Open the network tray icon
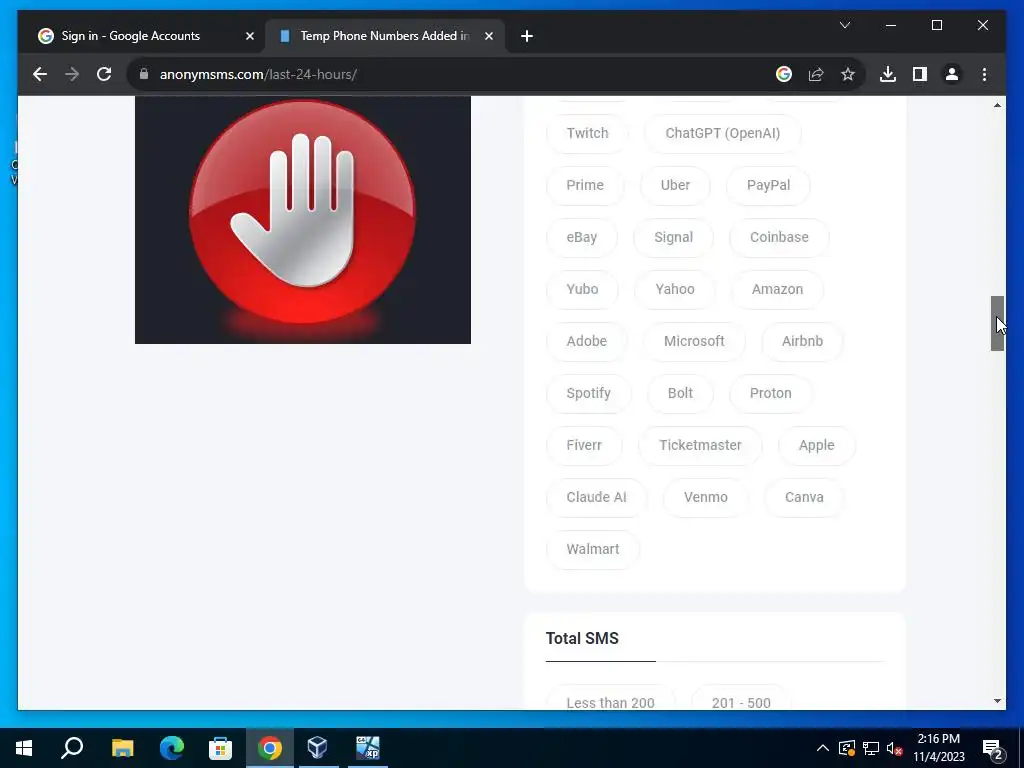Image resolution: width=1024 pixels, height=768 pixels. [x=871, y=748]
